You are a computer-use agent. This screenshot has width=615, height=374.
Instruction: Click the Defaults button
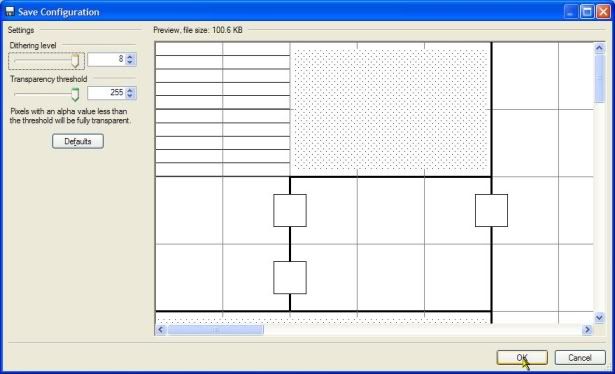pos(78,141)
